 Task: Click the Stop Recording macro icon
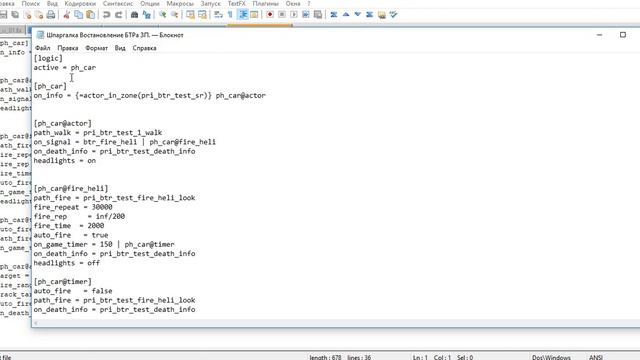pyautogui.click(x=282, y=15)
